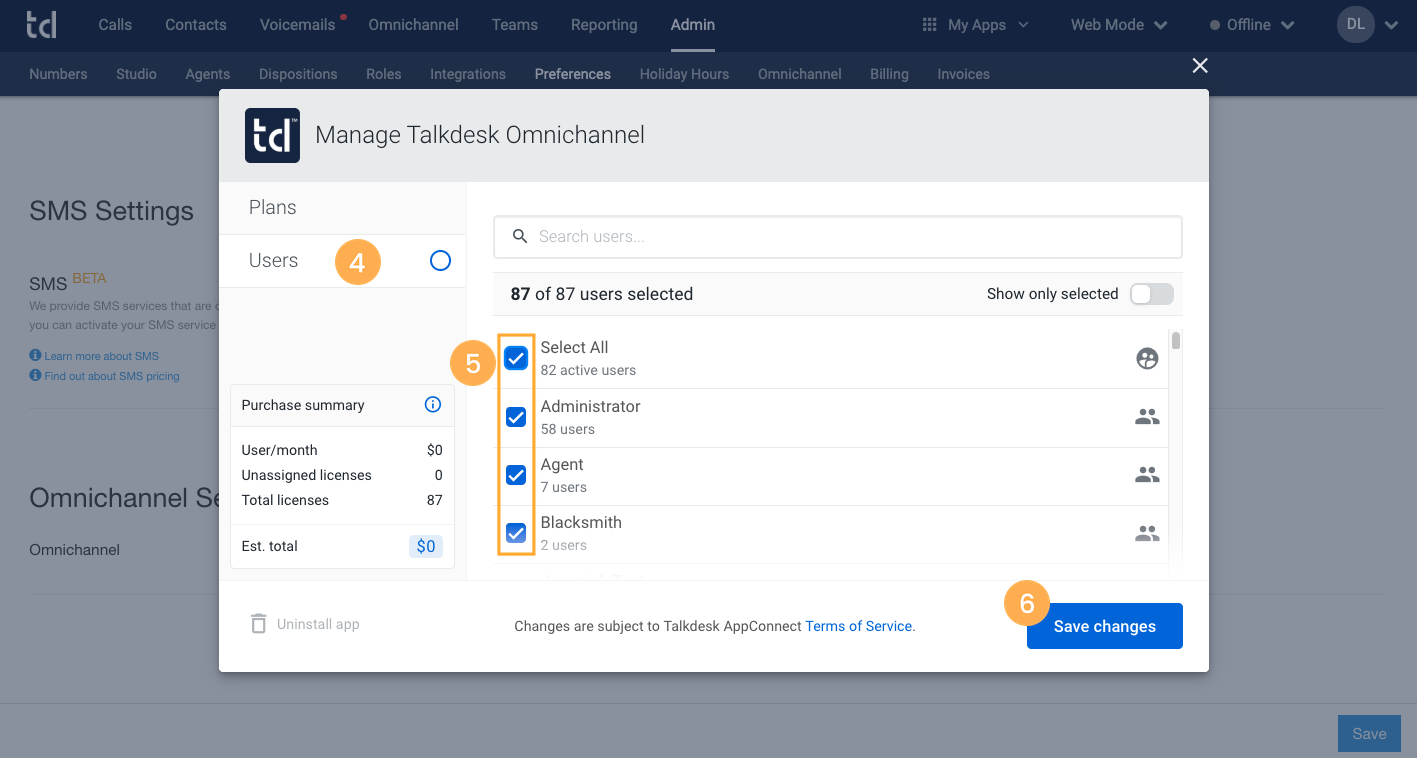Click the Search users input field
The image size is (1417, 758).
click(x=838, y=237)
